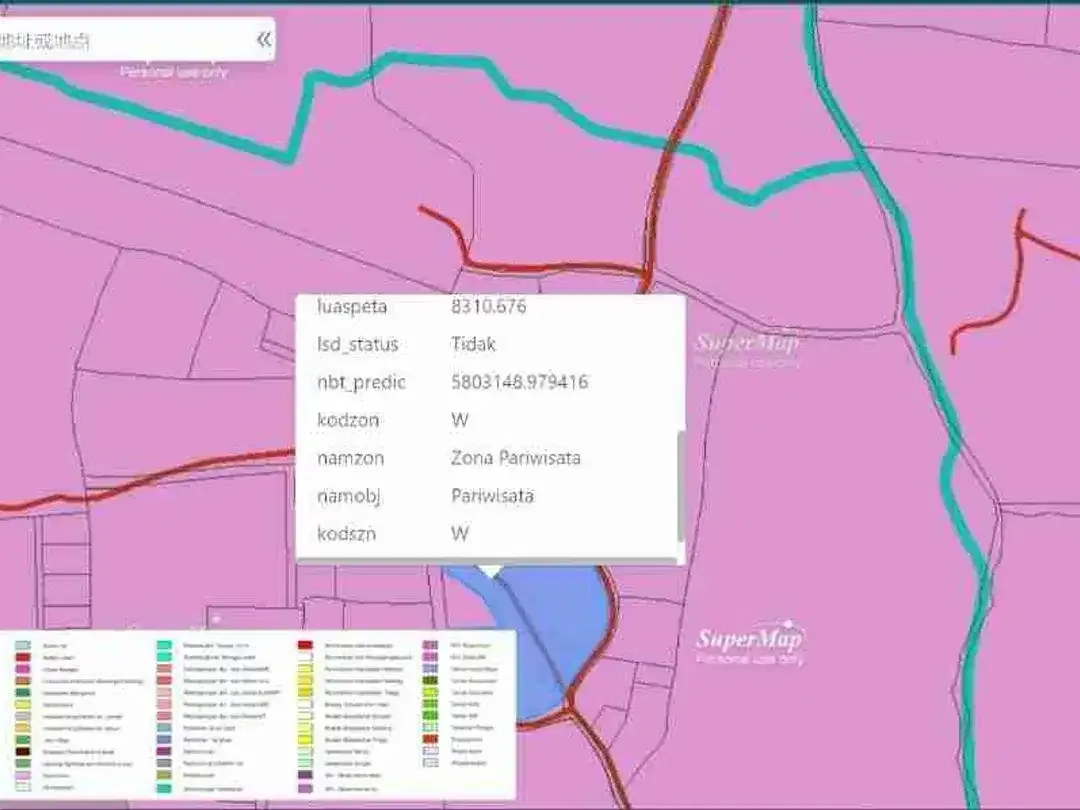Image resolution: width=1080 pixels, height=810 pixels.
Task: Select the nbt_predic field name
Action: (x=361, y=382)
